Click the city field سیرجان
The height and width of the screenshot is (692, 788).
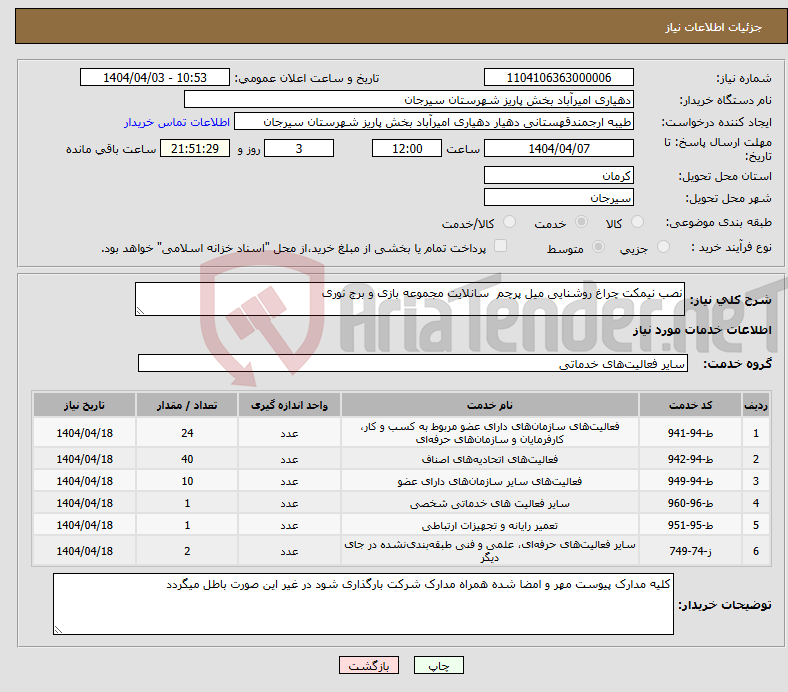click(x=559, y=197)
